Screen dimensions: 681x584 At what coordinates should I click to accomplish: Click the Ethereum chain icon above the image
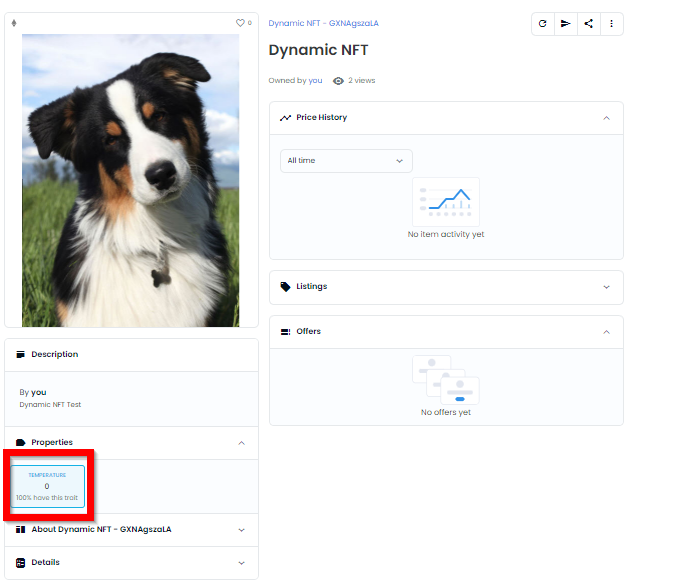click(14, 23)
